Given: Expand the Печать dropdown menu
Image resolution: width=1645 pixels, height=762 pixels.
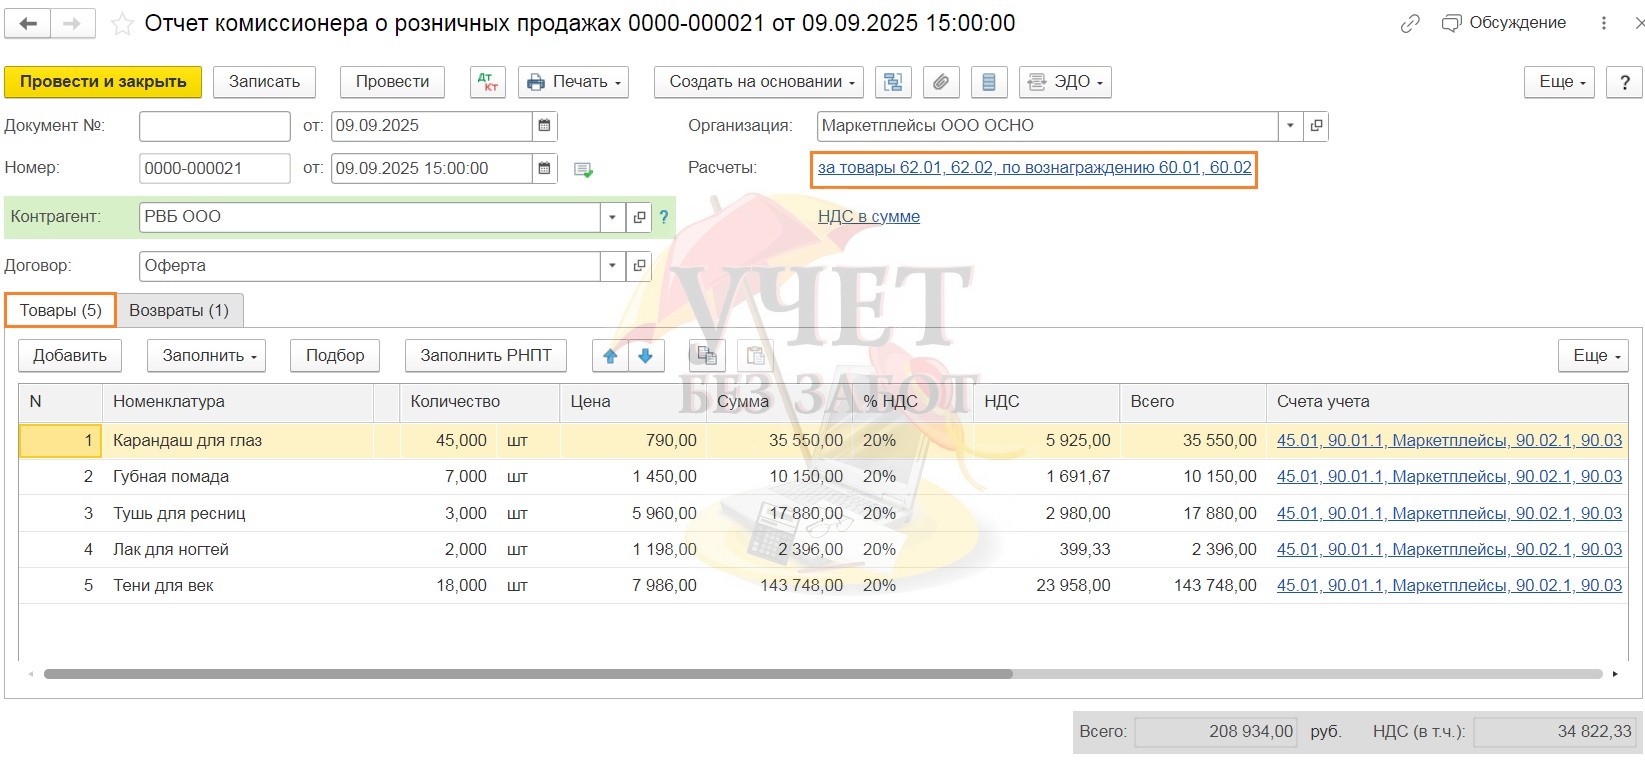Looking at the screenshot, I should click(573, 82).
